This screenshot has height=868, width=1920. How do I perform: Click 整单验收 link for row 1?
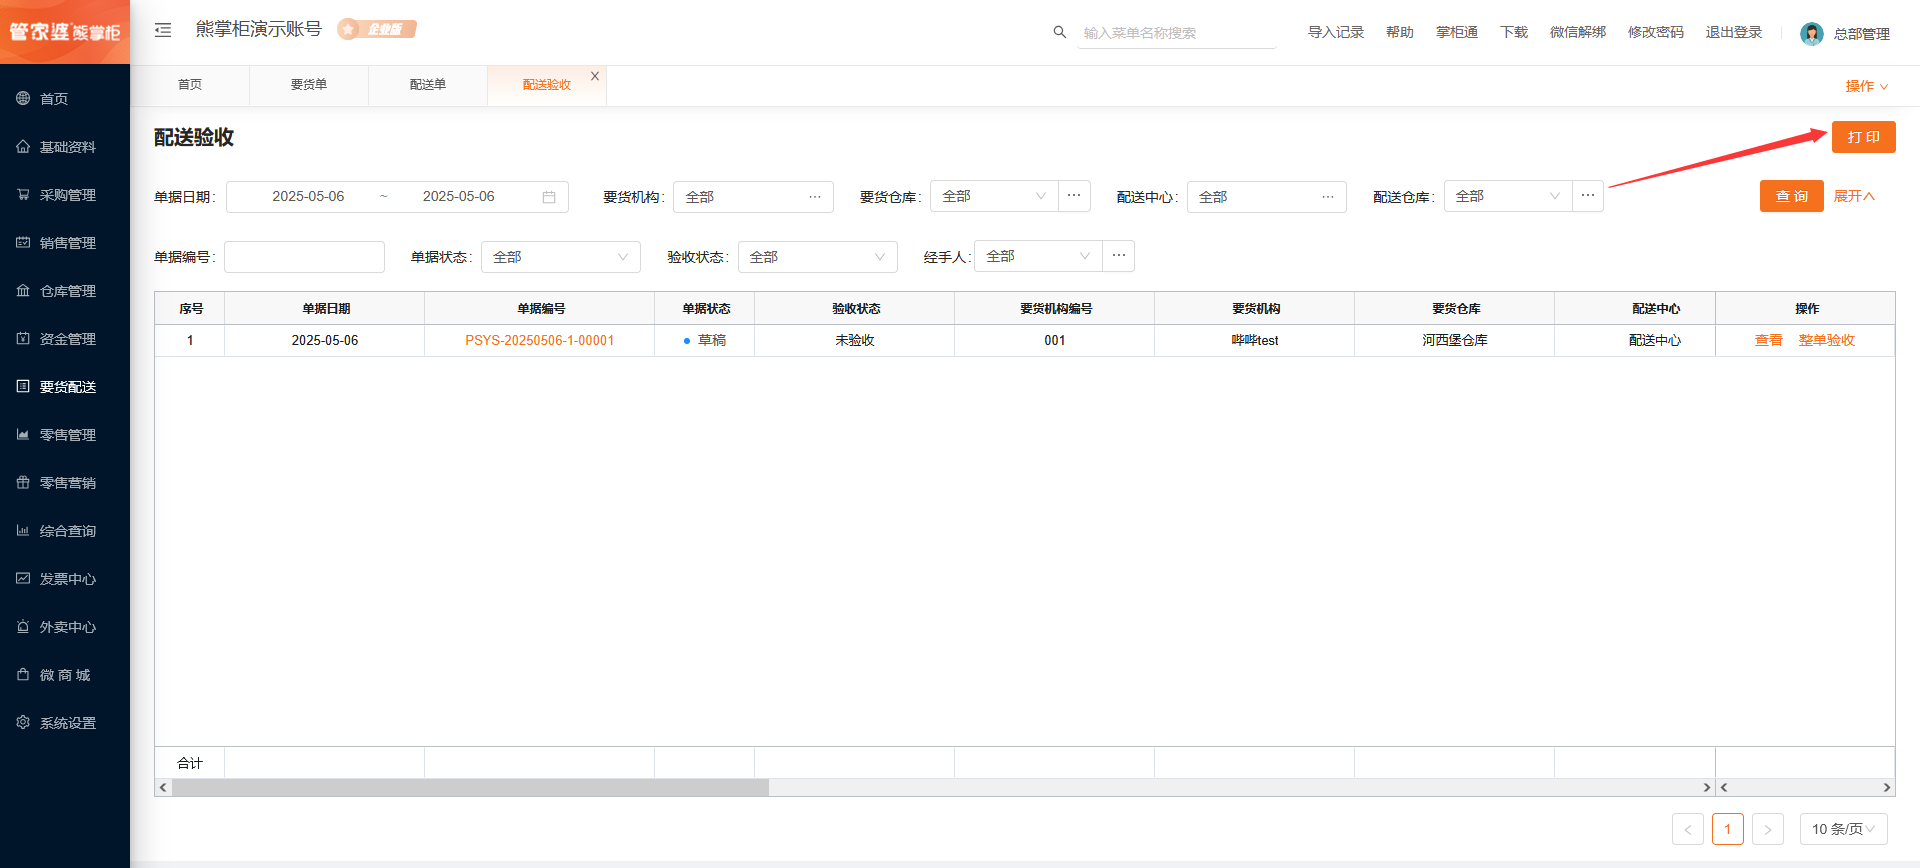click(1827, 340)
